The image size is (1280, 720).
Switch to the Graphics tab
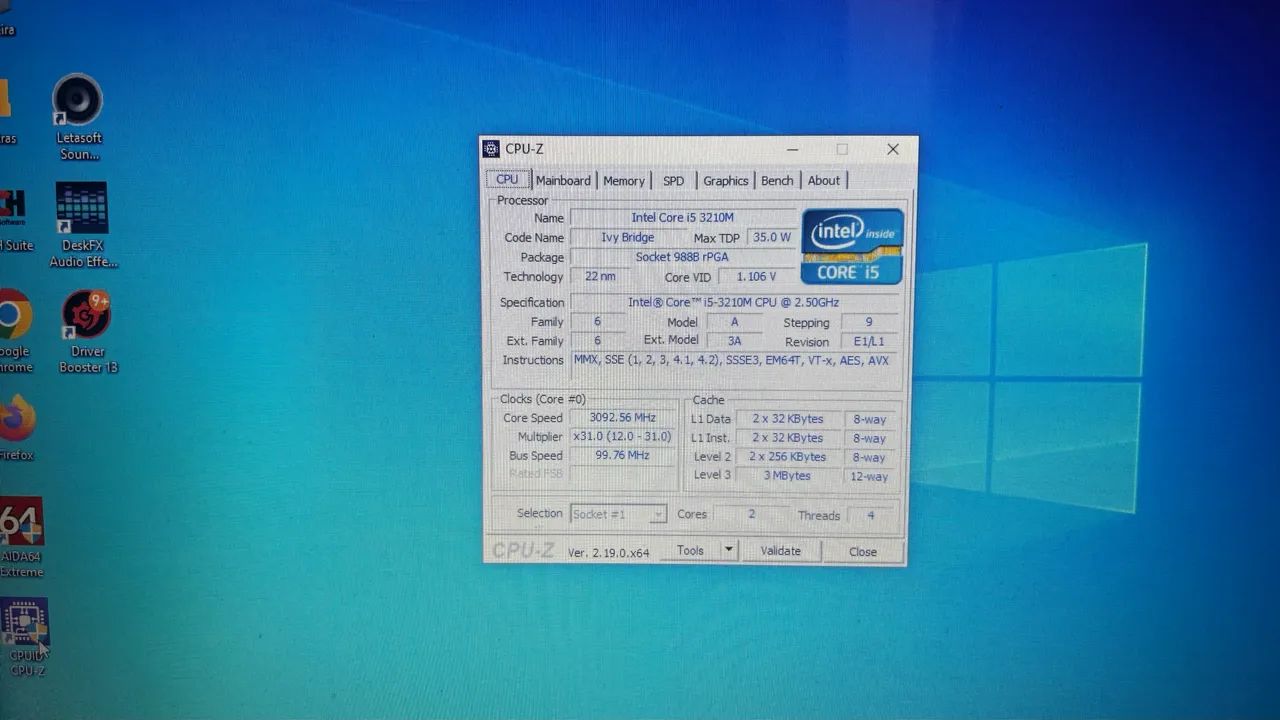pos(726,181)
